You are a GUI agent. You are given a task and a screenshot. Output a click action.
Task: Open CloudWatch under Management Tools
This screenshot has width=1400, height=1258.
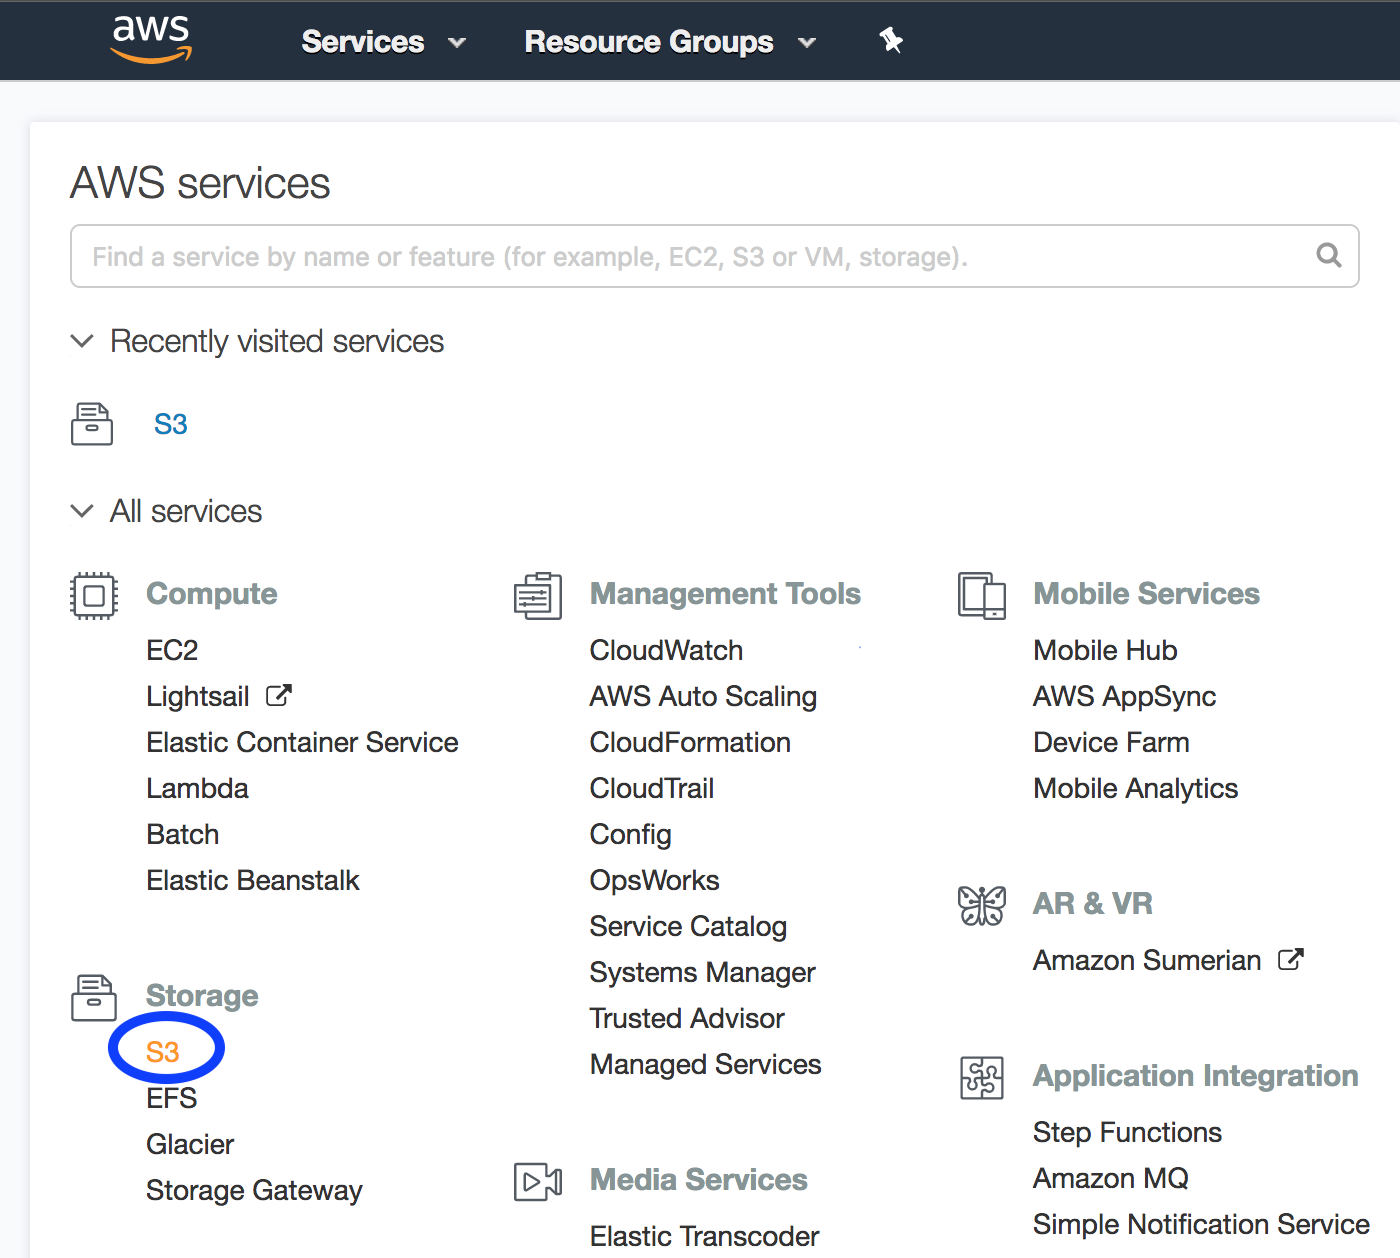tap(666, 650)
